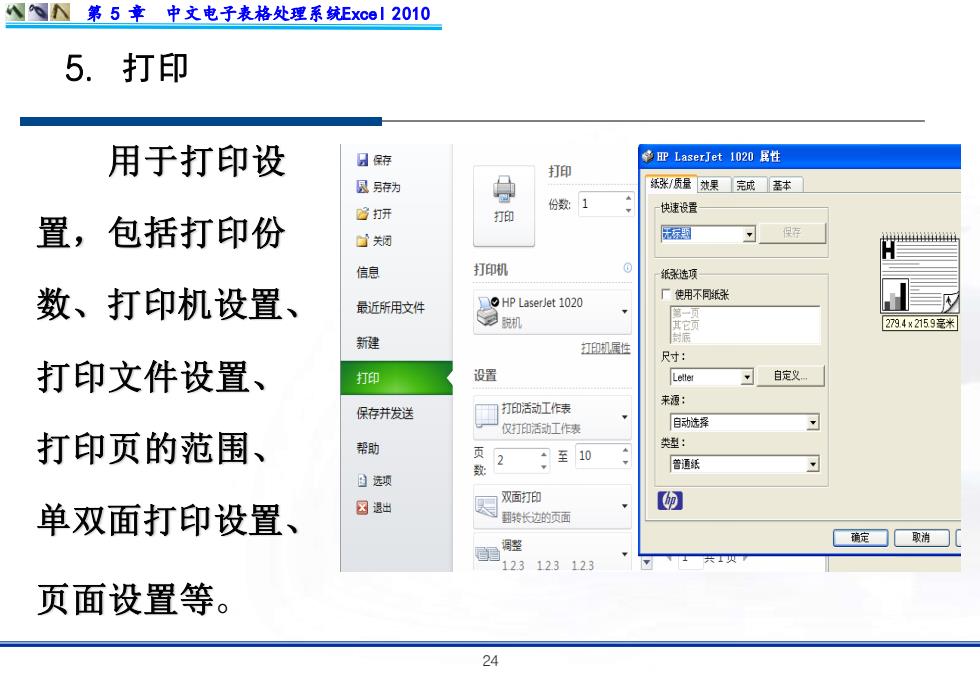Screen dimensions: 980x678
Task: Click 其它页 in paper list
Action: tap(685, 325)
